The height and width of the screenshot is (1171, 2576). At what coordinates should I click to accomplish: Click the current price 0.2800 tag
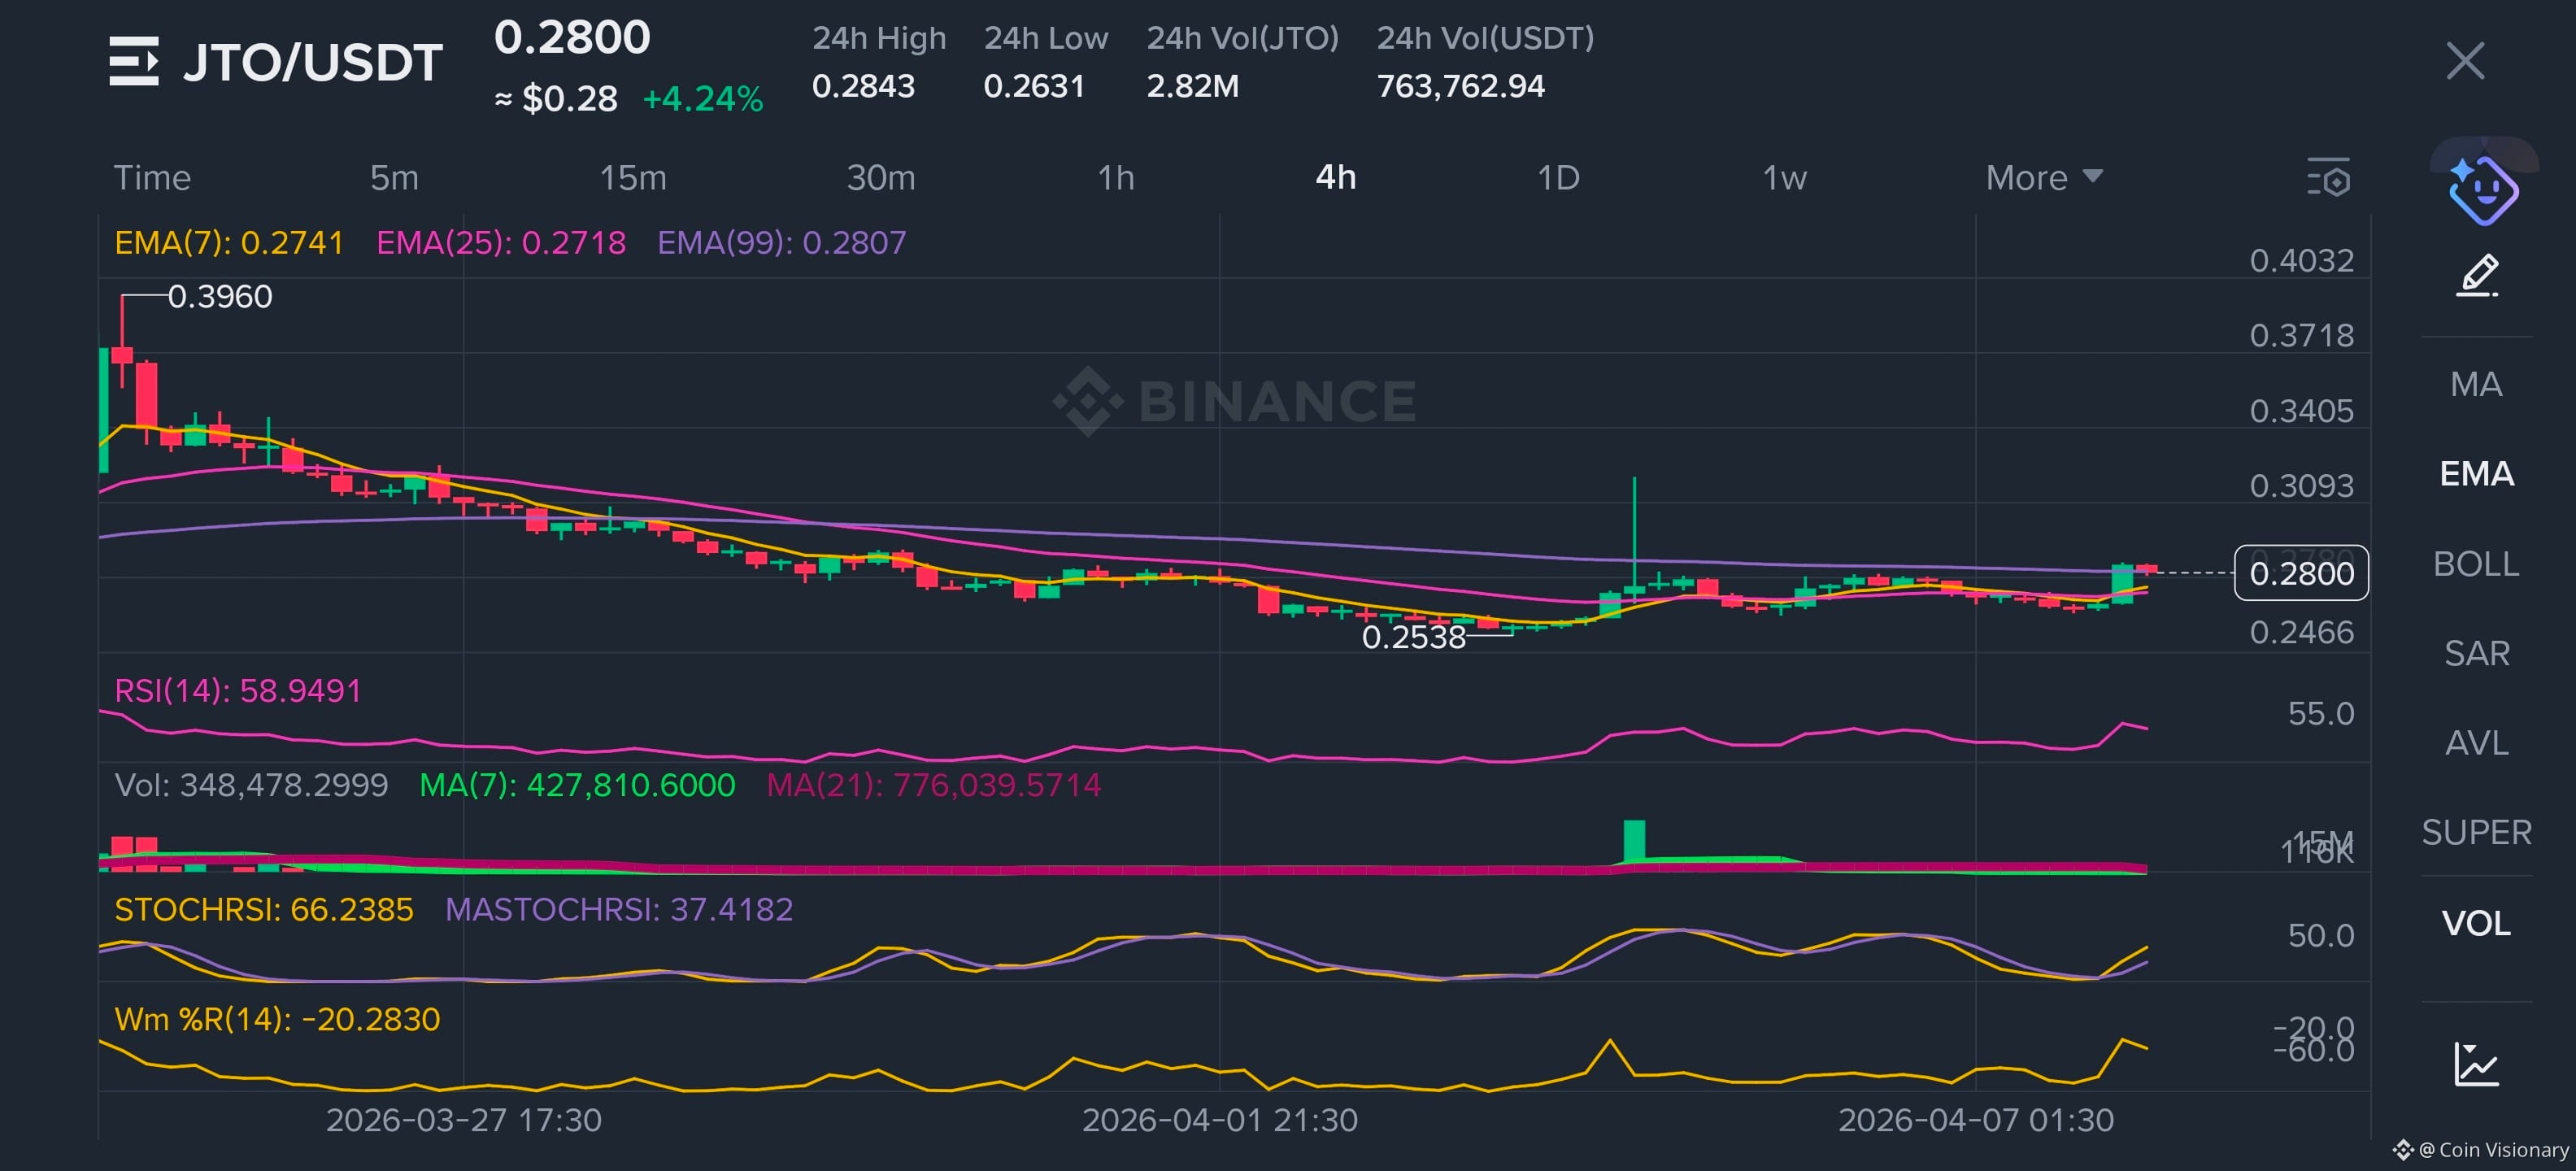(x=2301, y=573)
